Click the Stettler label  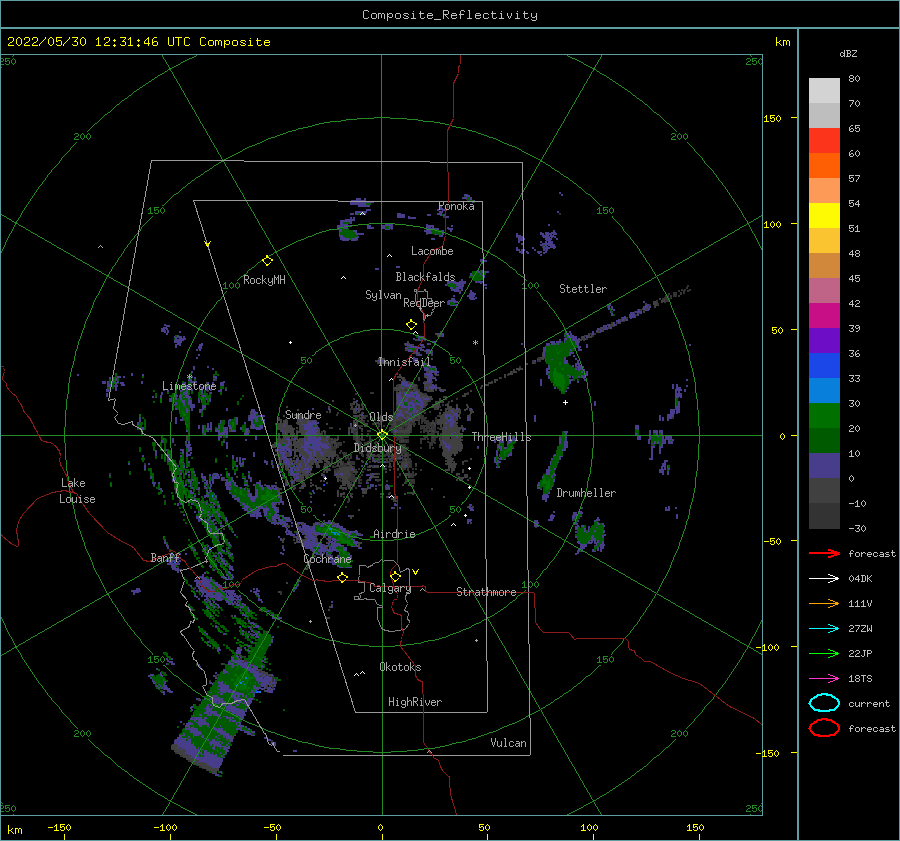(583, 289)
